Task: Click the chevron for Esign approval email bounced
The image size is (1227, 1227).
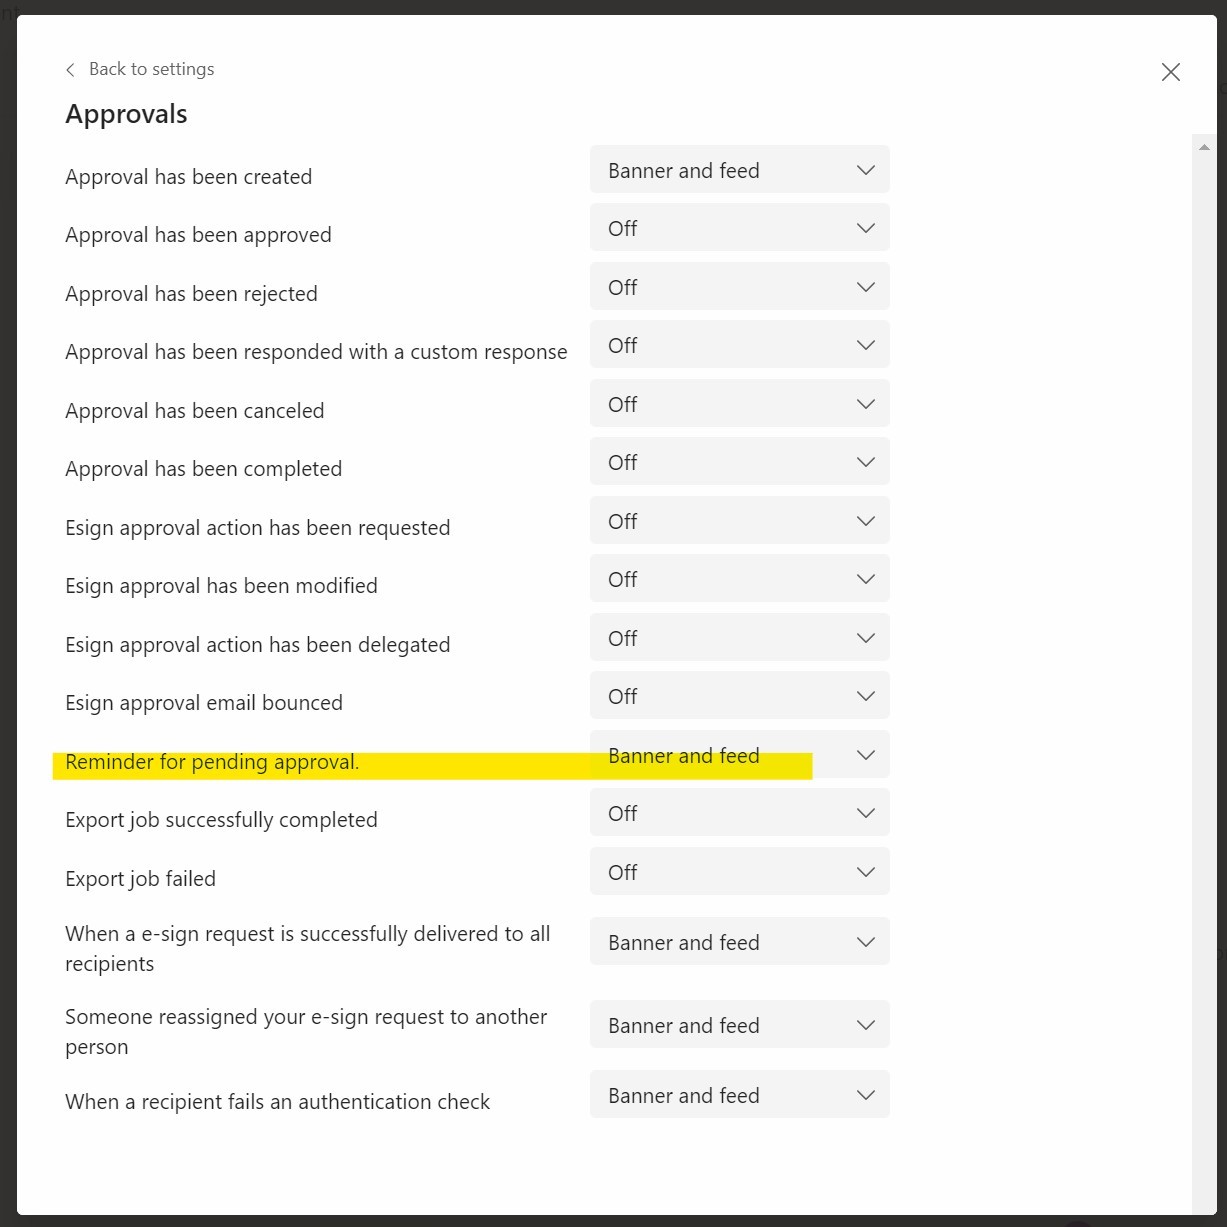Action: [x=866, y=696]
